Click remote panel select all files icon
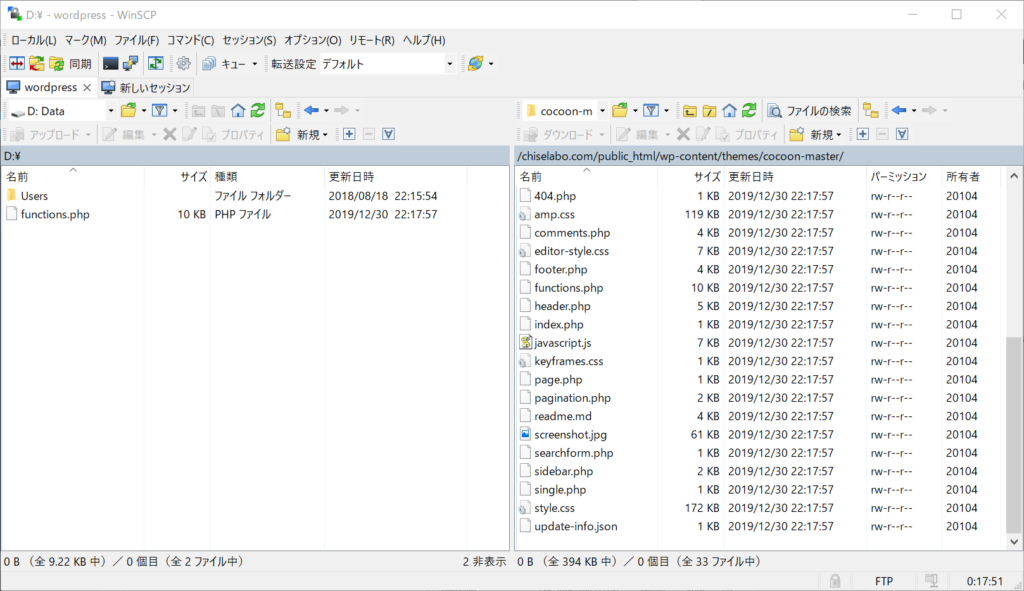The image size is (1024, 591). (x=902, y=134)
